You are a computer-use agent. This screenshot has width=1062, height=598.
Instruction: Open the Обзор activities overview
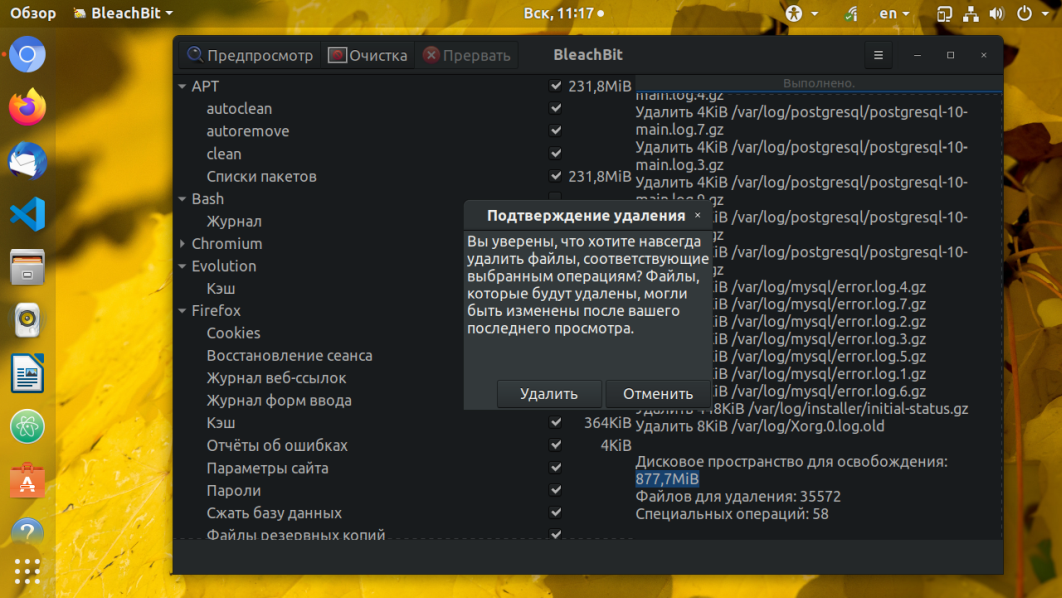[x=33, y=13]
